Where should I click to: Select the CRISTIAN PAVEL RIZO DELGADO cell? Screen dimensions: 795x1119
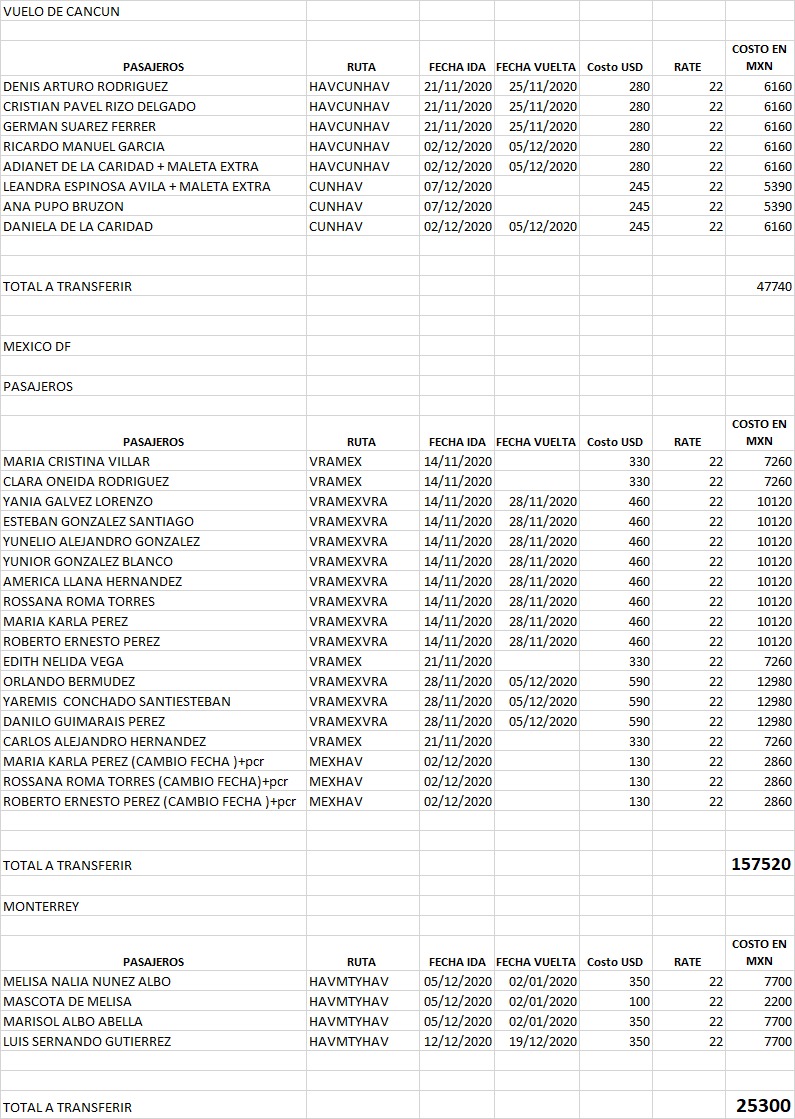click(x=153, y=106)
